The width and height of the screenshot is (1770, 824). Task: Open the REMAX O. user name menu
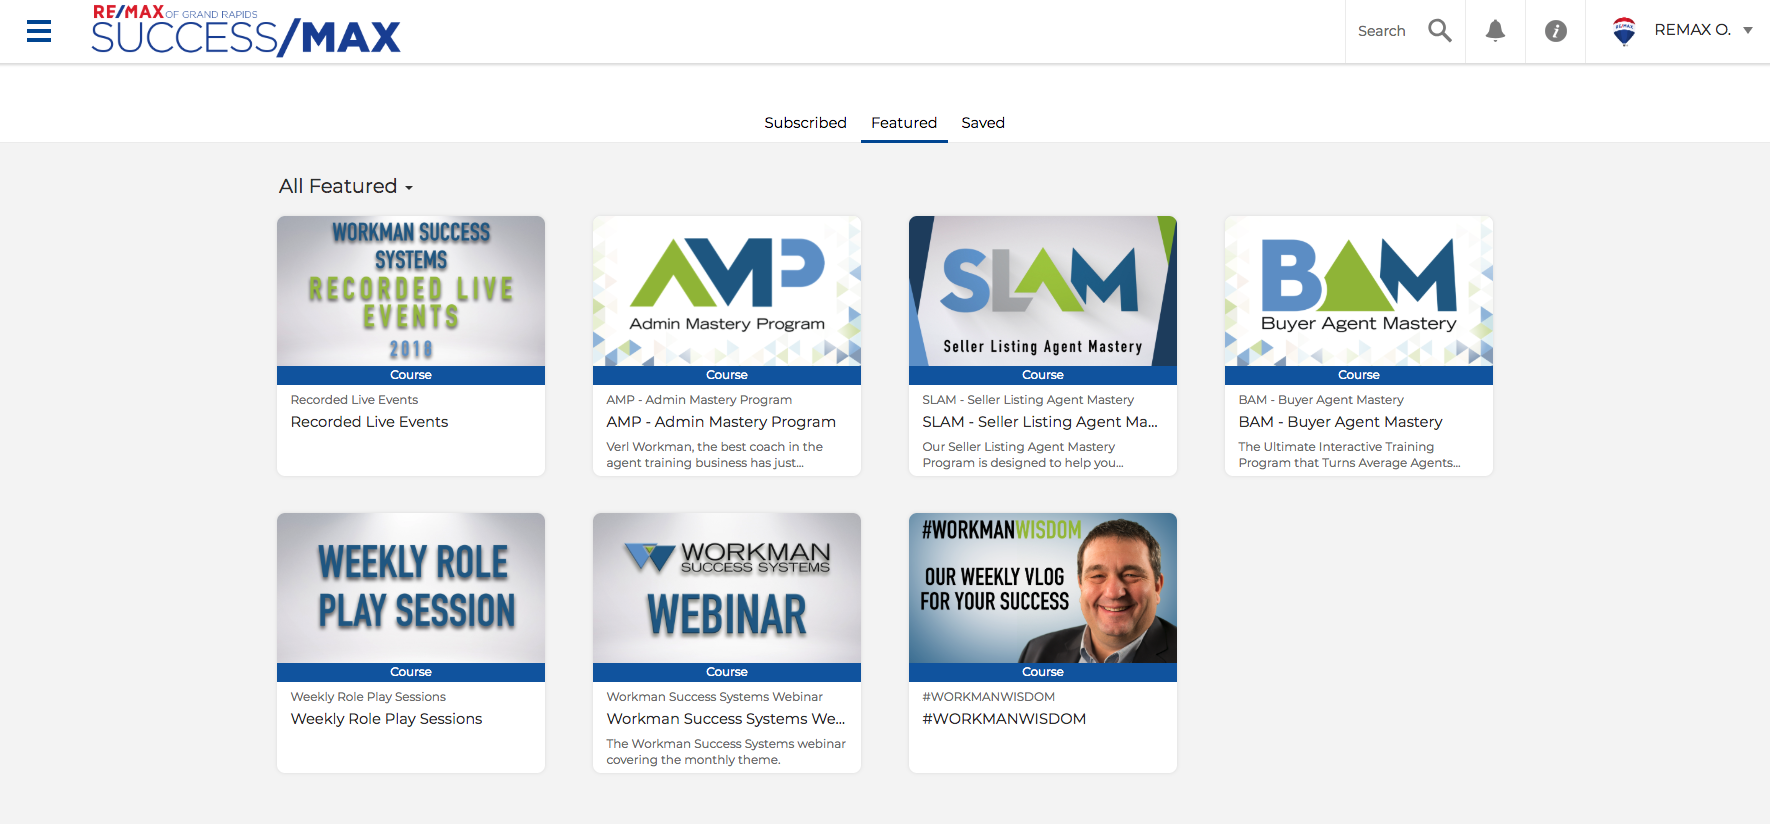[1692, 30]
